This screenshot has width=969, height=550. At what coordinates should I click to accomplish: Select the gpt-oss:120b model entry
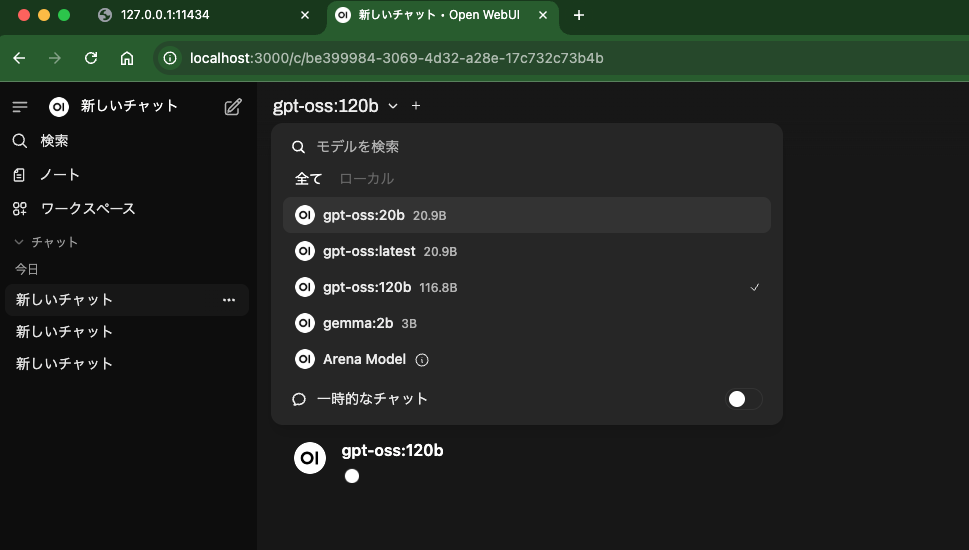pos(527,287)
